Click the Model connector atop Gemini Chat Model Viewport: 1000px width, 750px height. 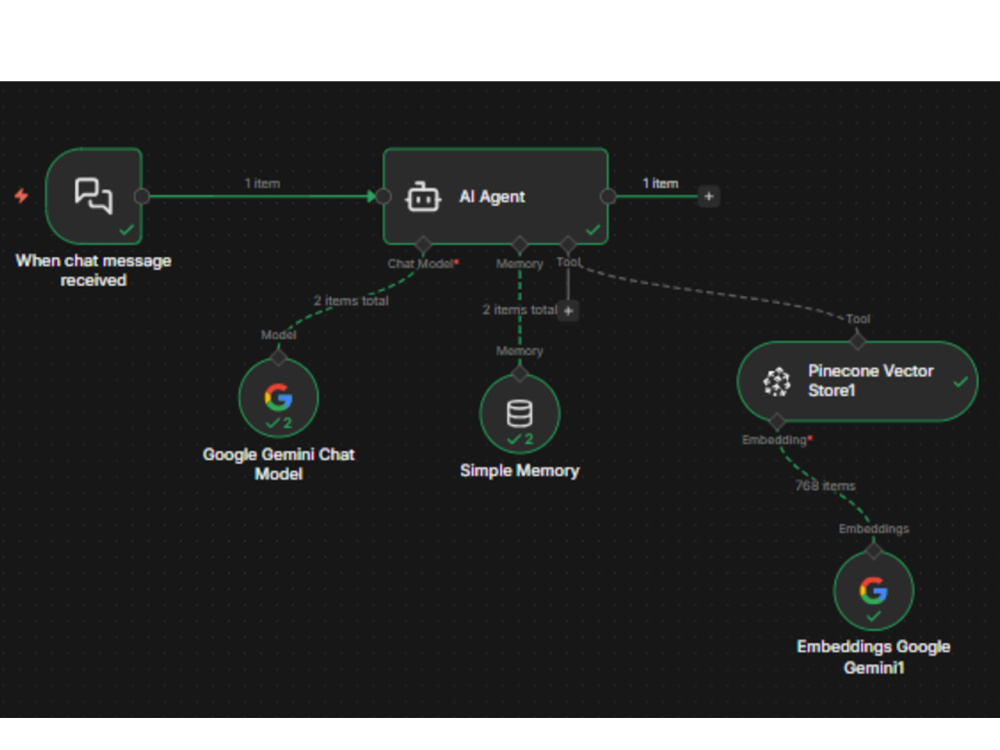point(279,357)
